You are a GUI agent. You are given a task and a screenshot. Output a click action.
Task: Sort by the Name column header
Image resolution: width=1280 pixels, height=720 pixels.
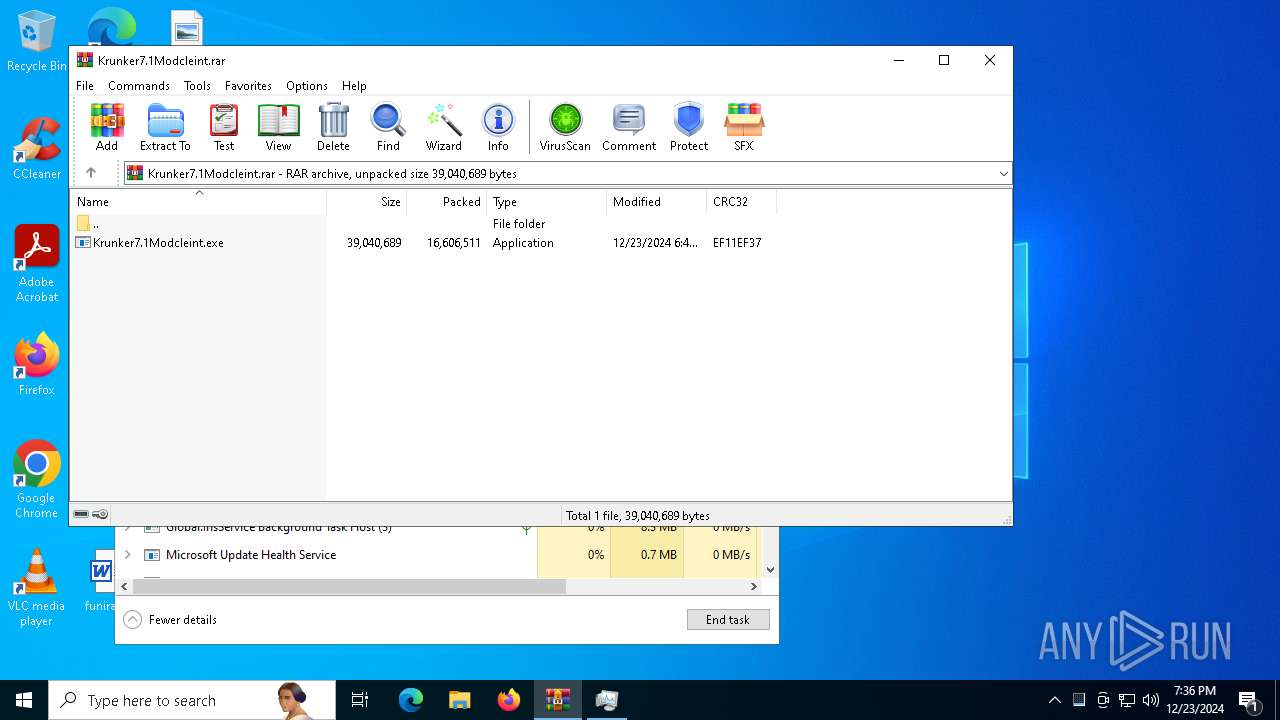pyautogui.click(x=198, y=202)
